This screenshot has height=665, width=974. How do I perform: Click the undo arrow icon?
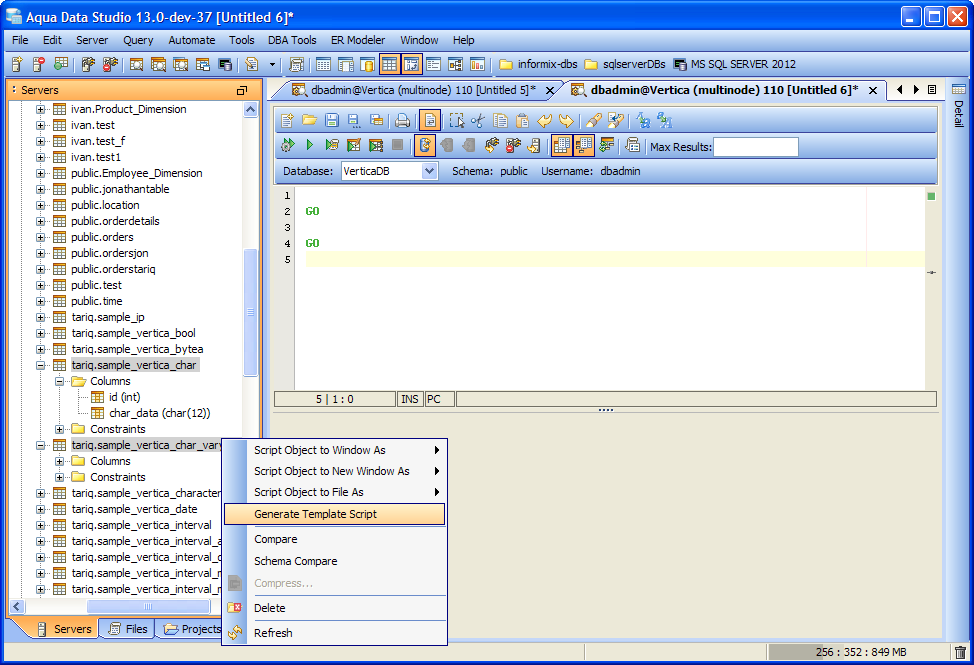point(545,120)
